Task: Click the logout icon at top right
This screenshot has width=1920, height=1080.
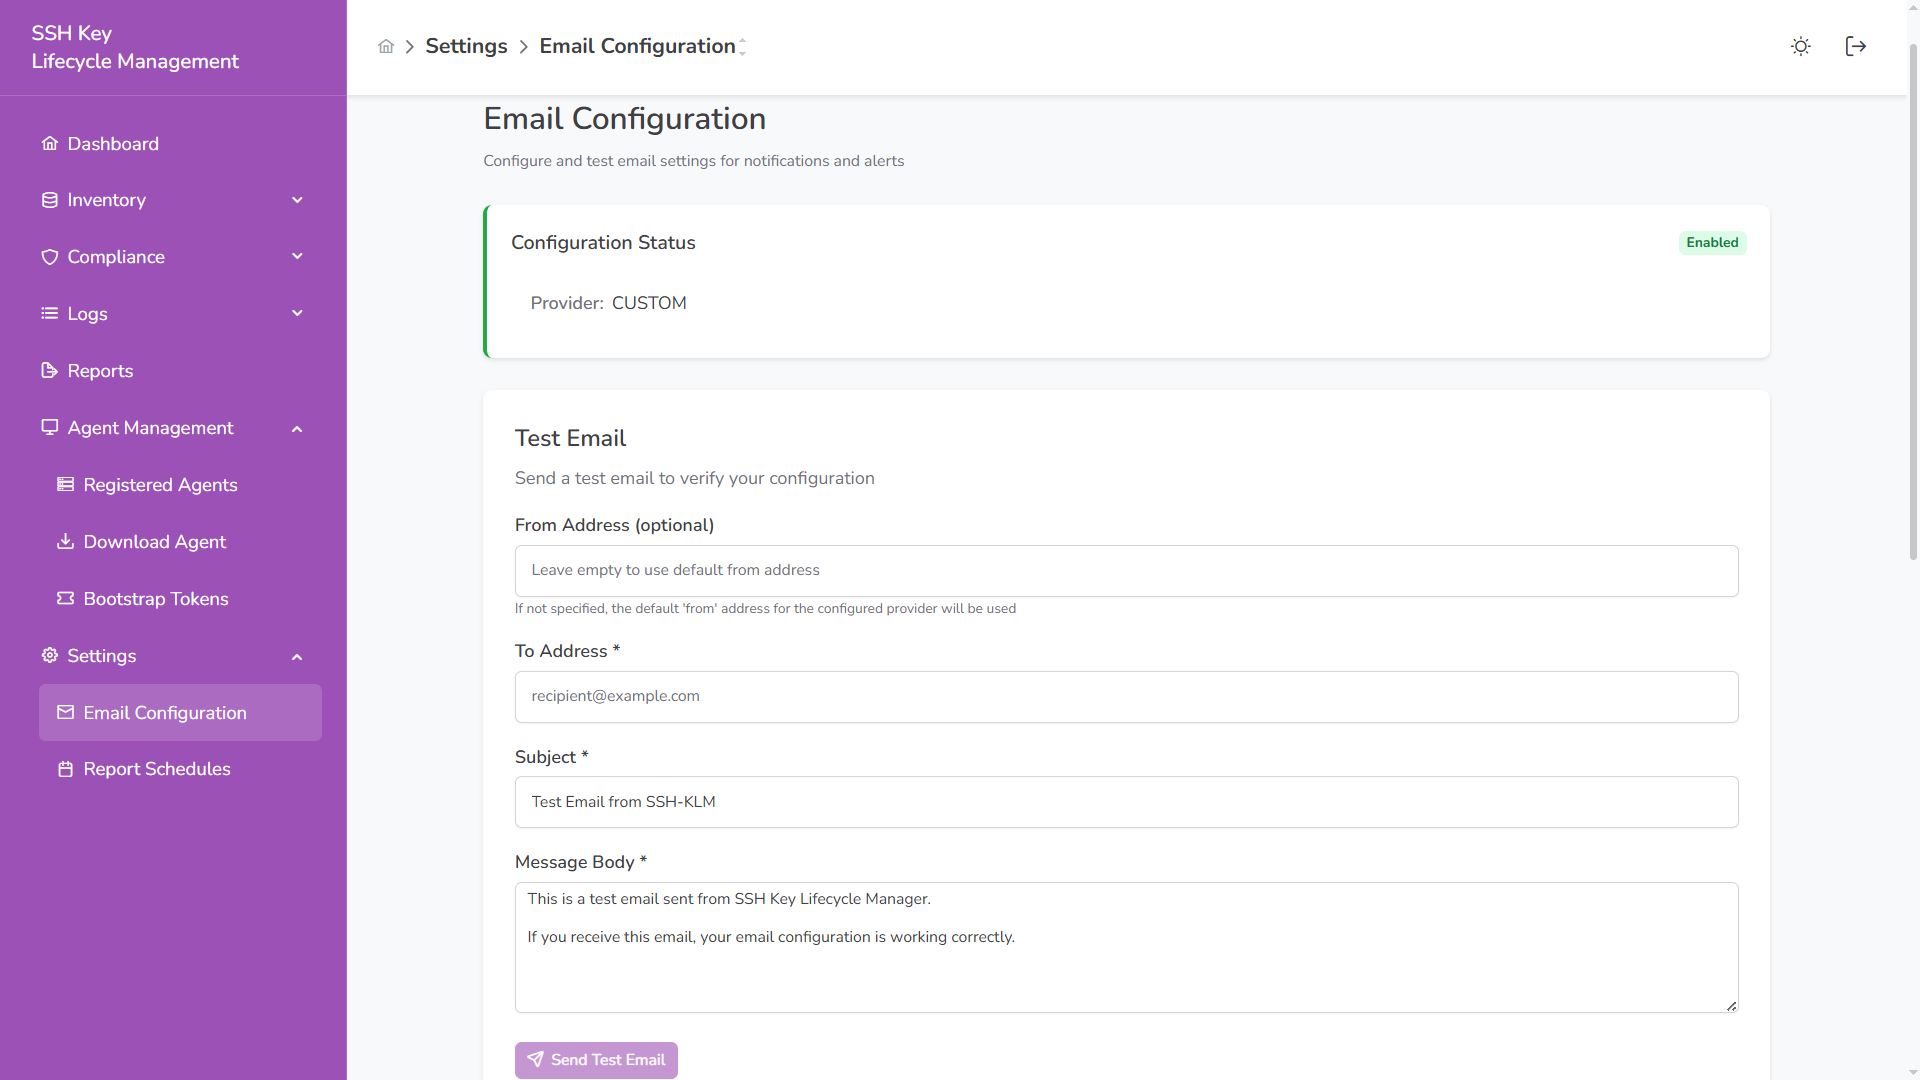Action: point(1855,46)
